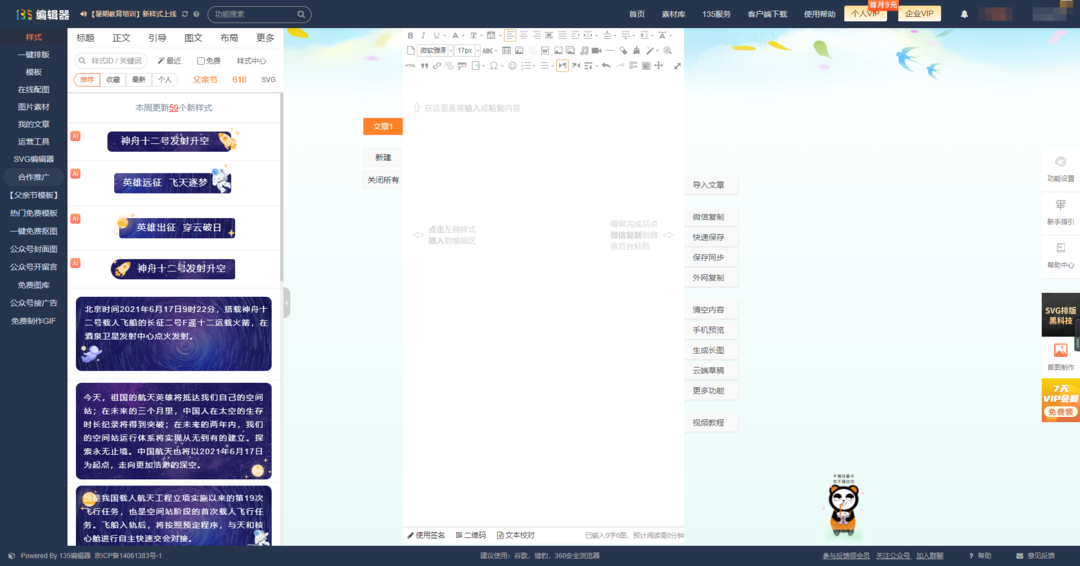Viewport: 1080px width, 566px height.
Task: Click the undo arrow in toolbar
Action: pyautogui.click(x=606, y=66)
